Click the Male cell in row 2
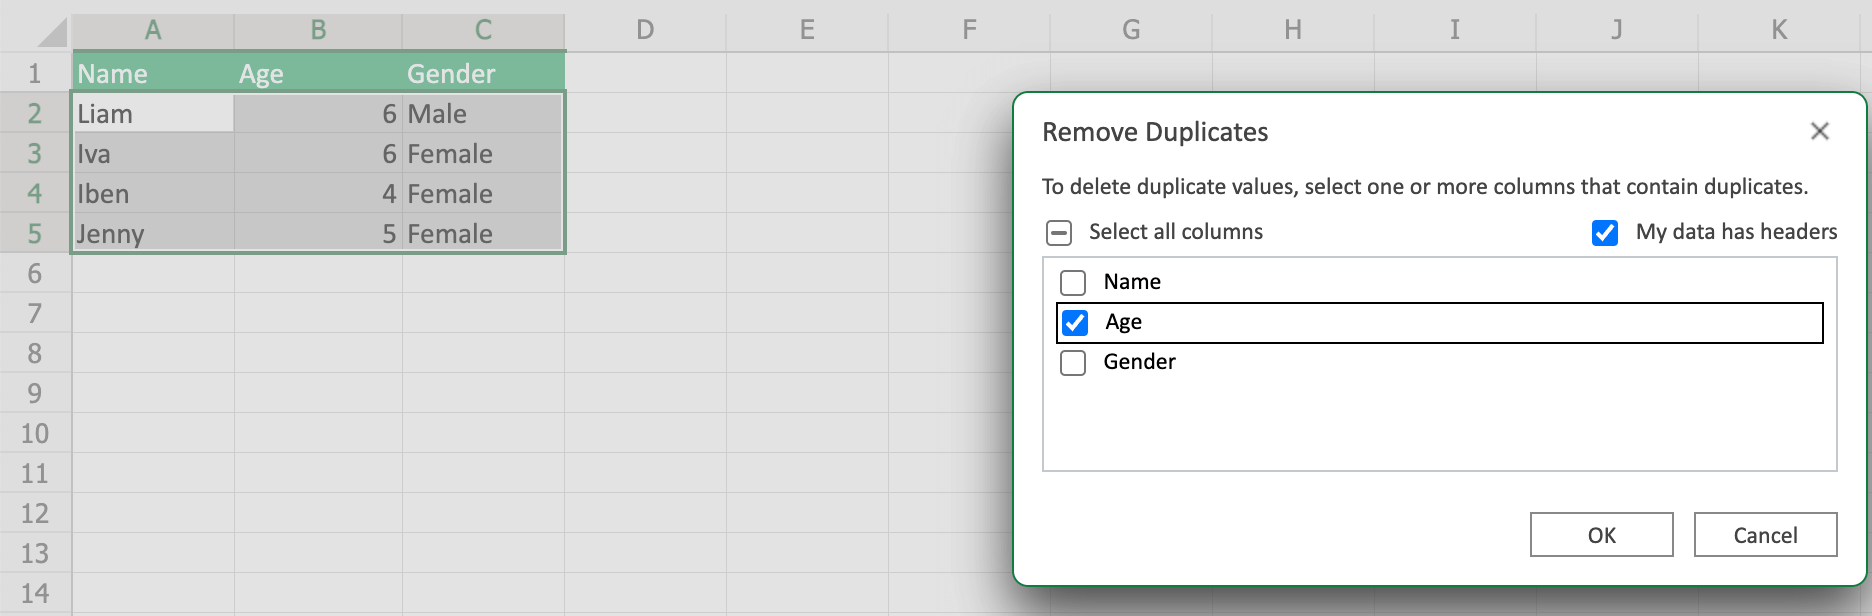 pyautogui.click(x=483, y=114)
